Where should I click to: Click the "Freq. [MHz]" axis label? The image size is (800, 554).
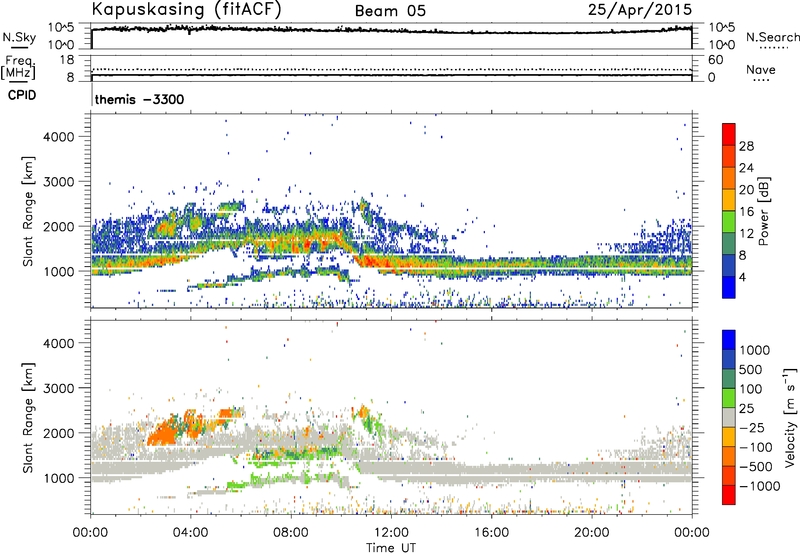click(18, 68)
